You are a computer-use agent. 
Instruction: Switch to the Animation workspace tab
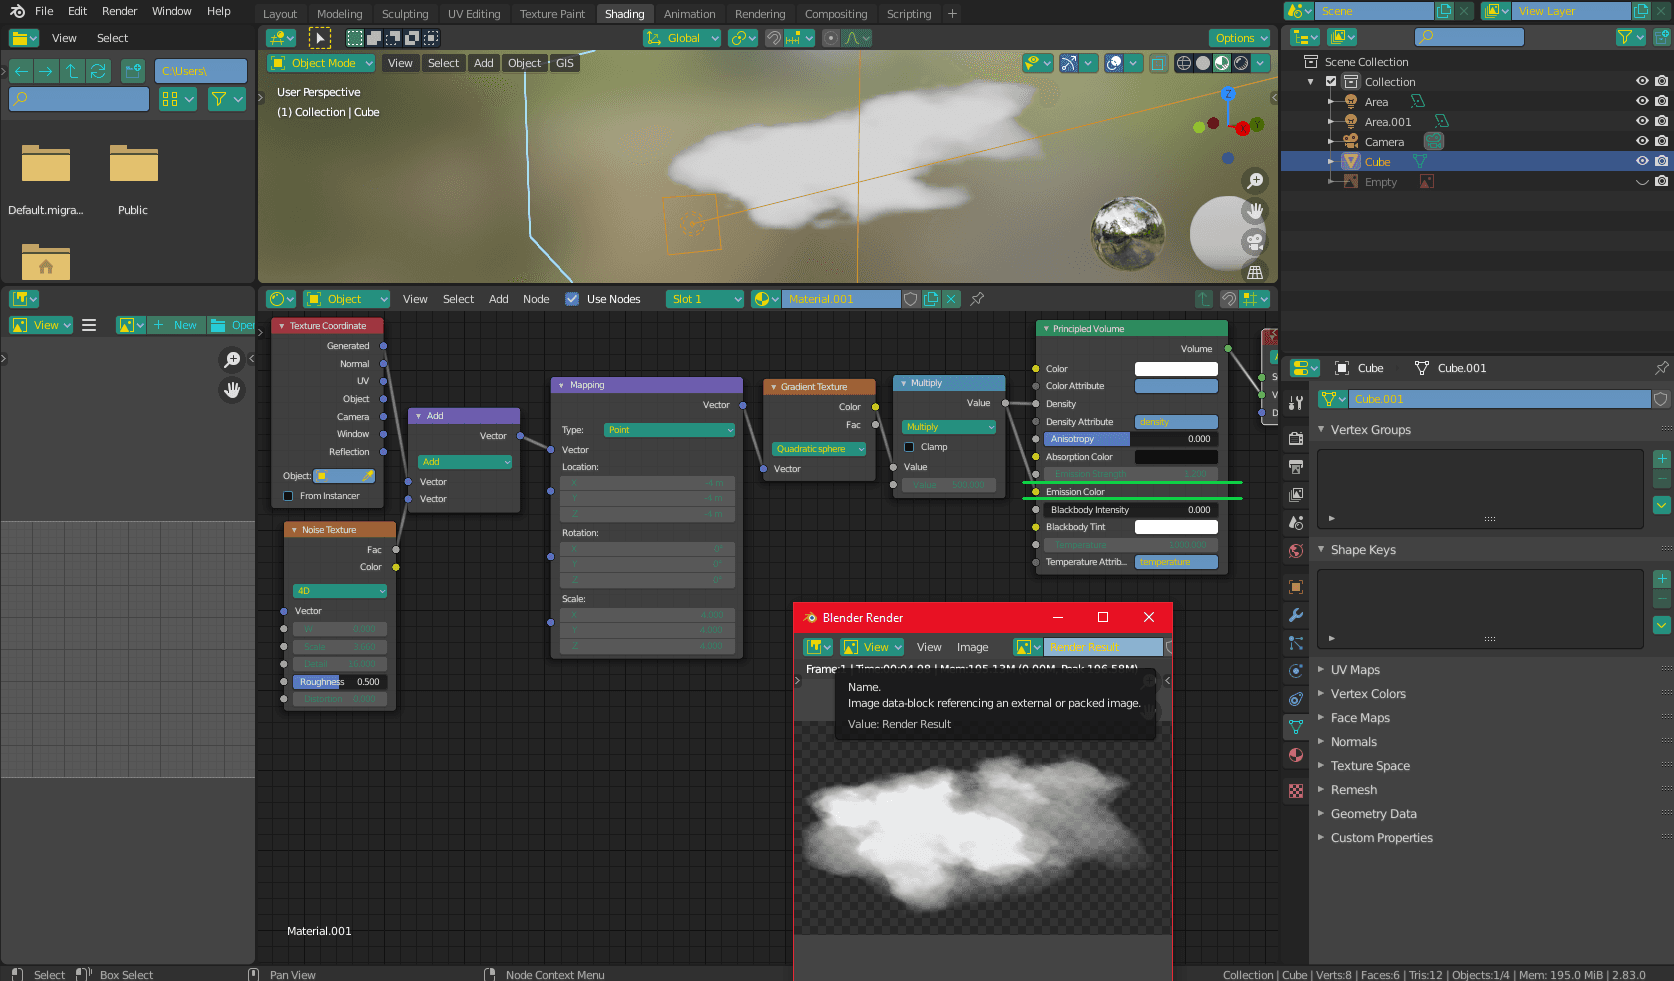coord(689,14)
